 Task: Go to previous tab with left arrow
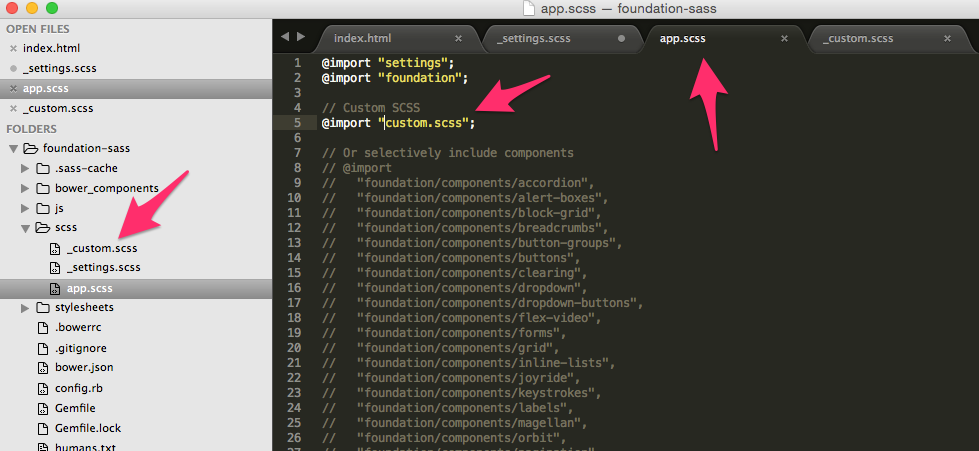tap(285, 37)
